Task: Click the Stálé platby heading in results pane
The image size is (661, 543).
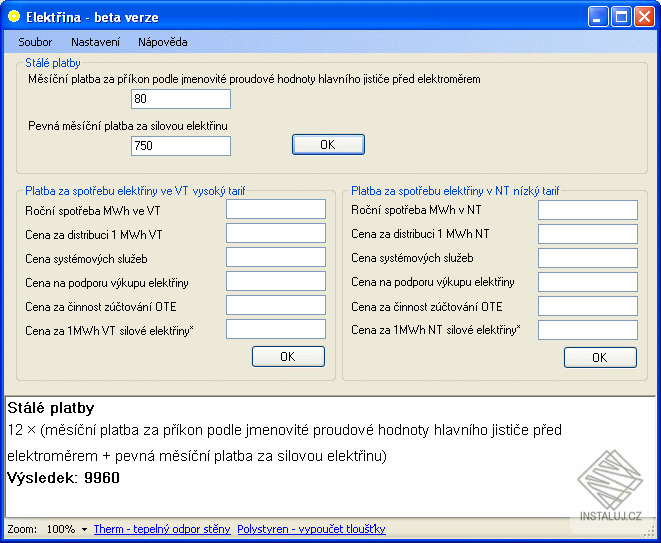Action: [x=51, y=408]
